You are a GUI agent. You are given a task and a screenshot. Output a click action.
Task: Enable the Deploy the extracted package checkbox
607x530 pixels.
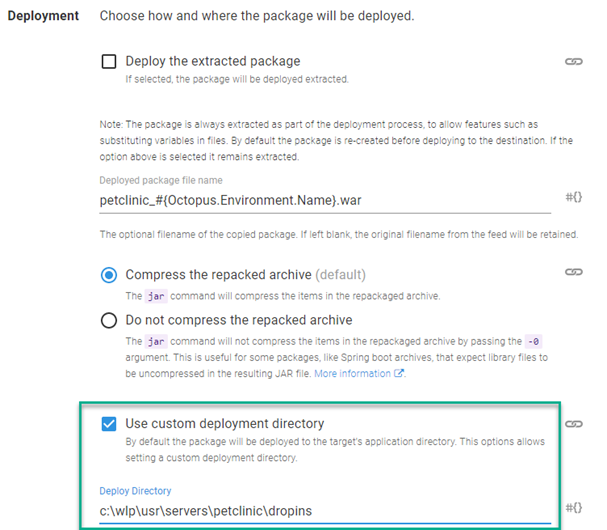tap(109, 62)
